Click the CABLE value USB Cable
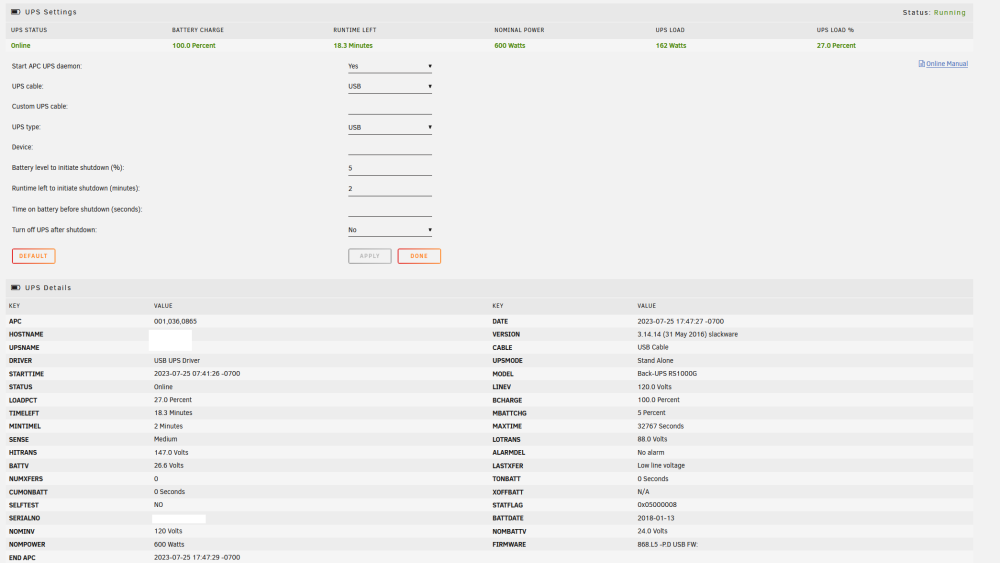 point(652,347)
